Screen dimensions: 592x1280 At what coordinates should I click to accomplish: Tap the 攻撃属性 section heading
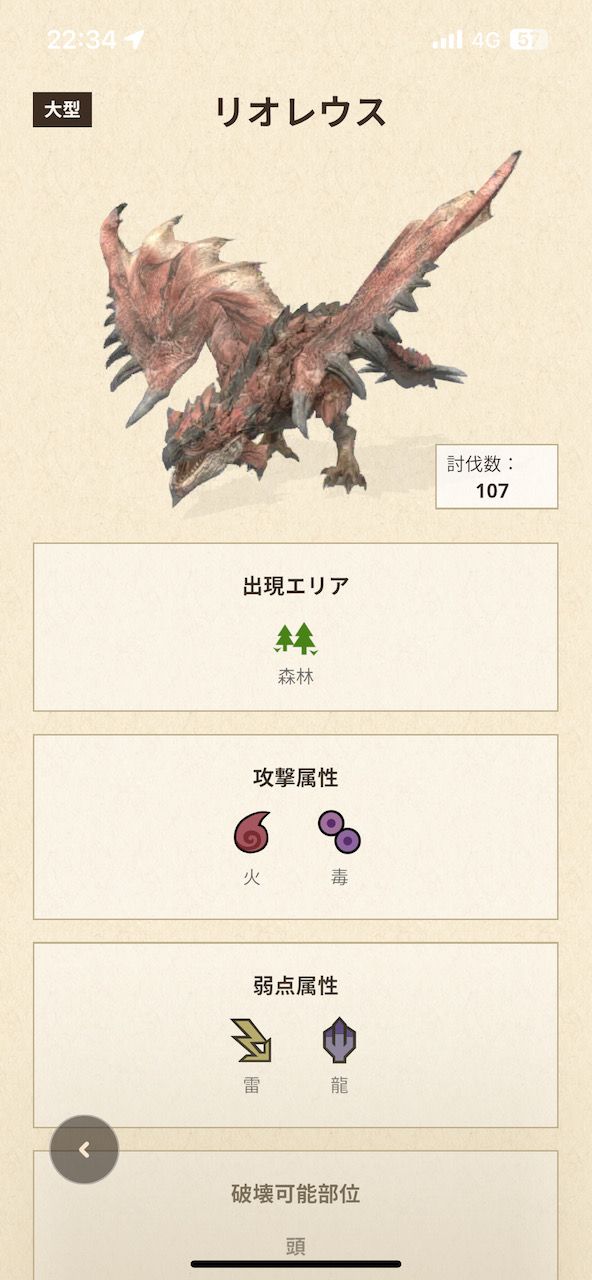tap(296, 778)
